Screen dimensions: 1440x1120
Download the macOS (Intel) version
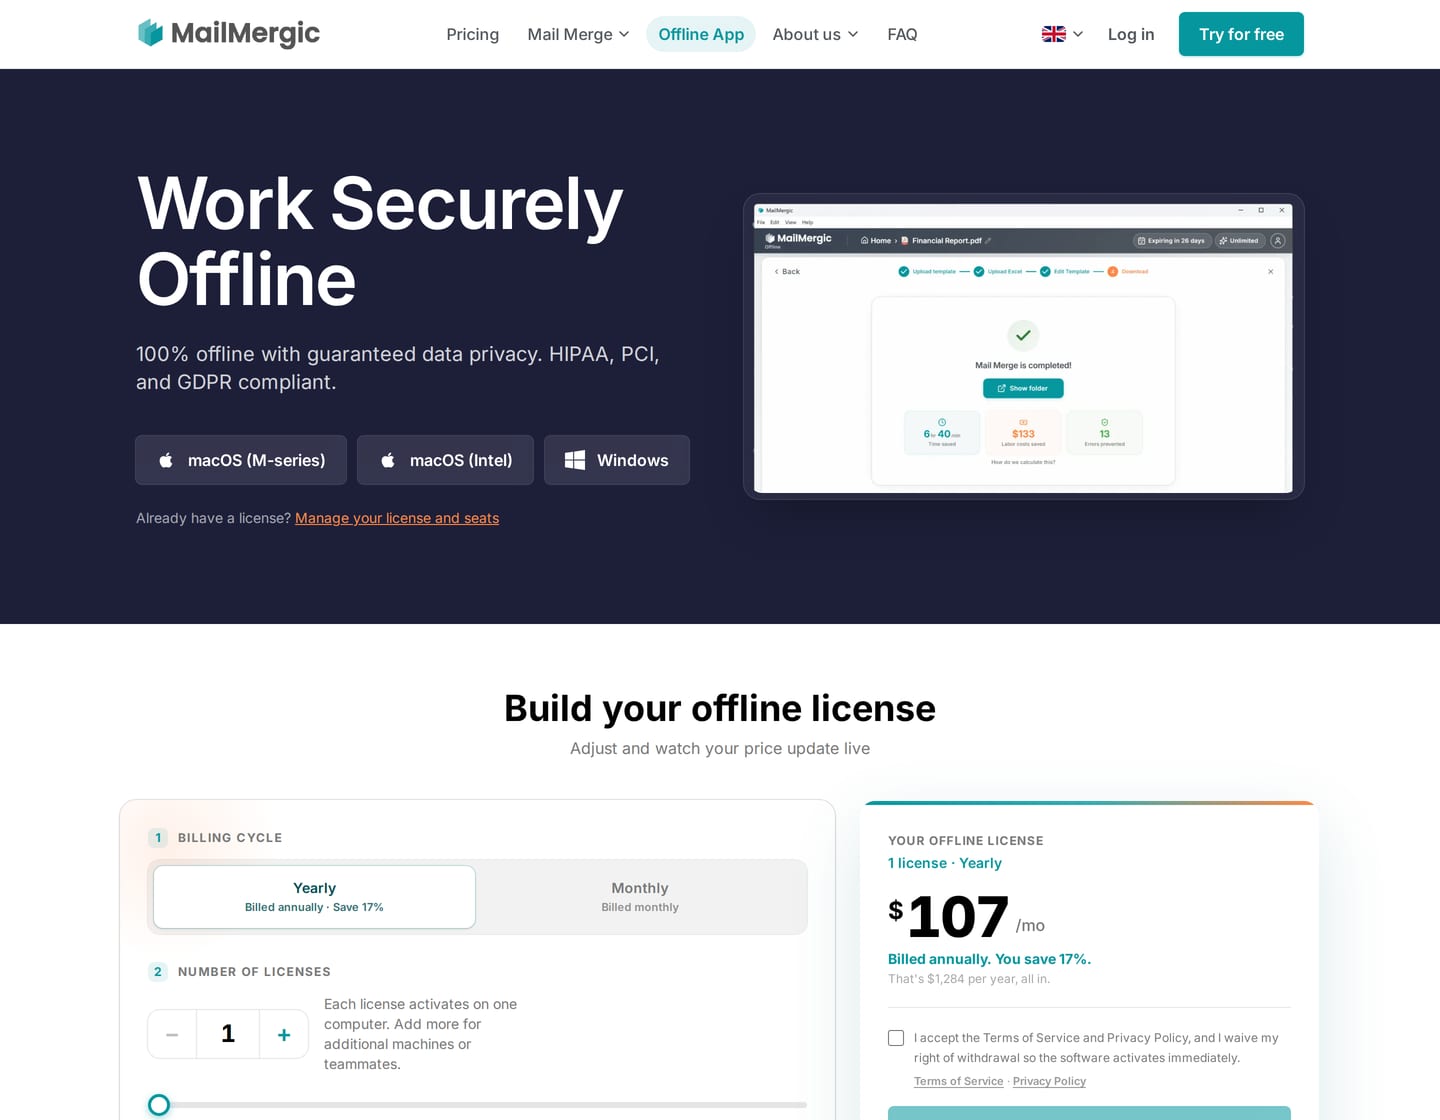click(445, 460)
